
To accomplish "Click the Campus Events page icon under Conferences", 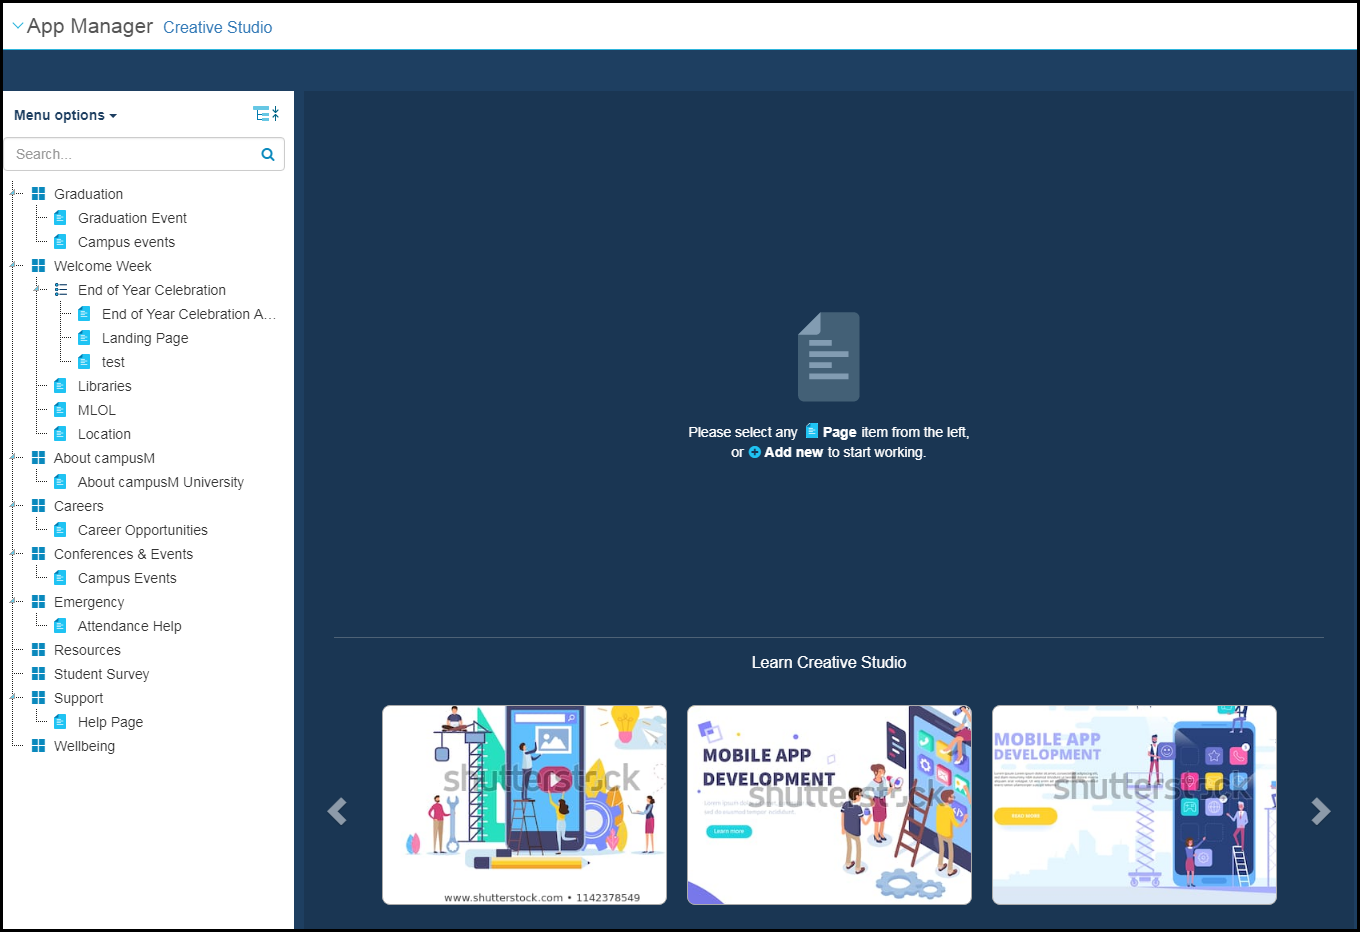I will [60, 578].
